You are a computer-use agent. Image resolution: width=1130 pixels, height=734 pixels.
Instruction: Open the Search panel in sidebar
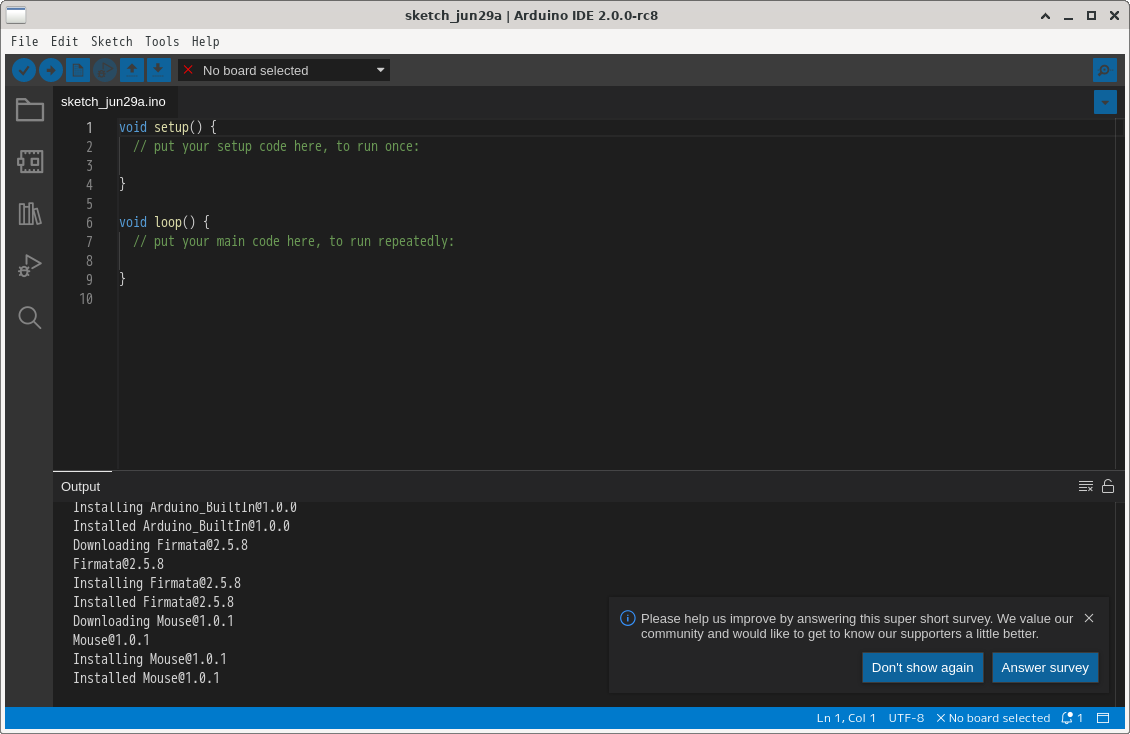click(30, 318)
